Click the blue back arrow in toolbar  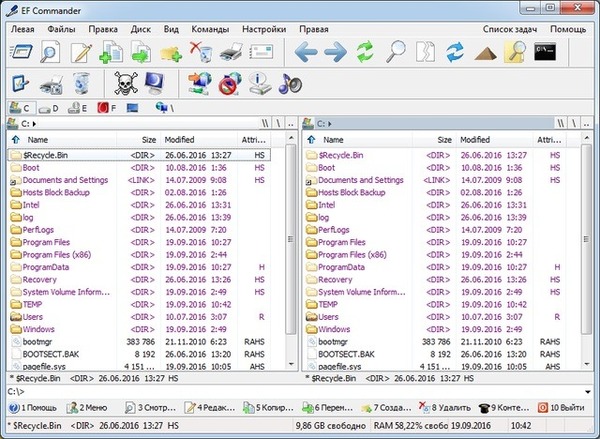pos(307,51)
